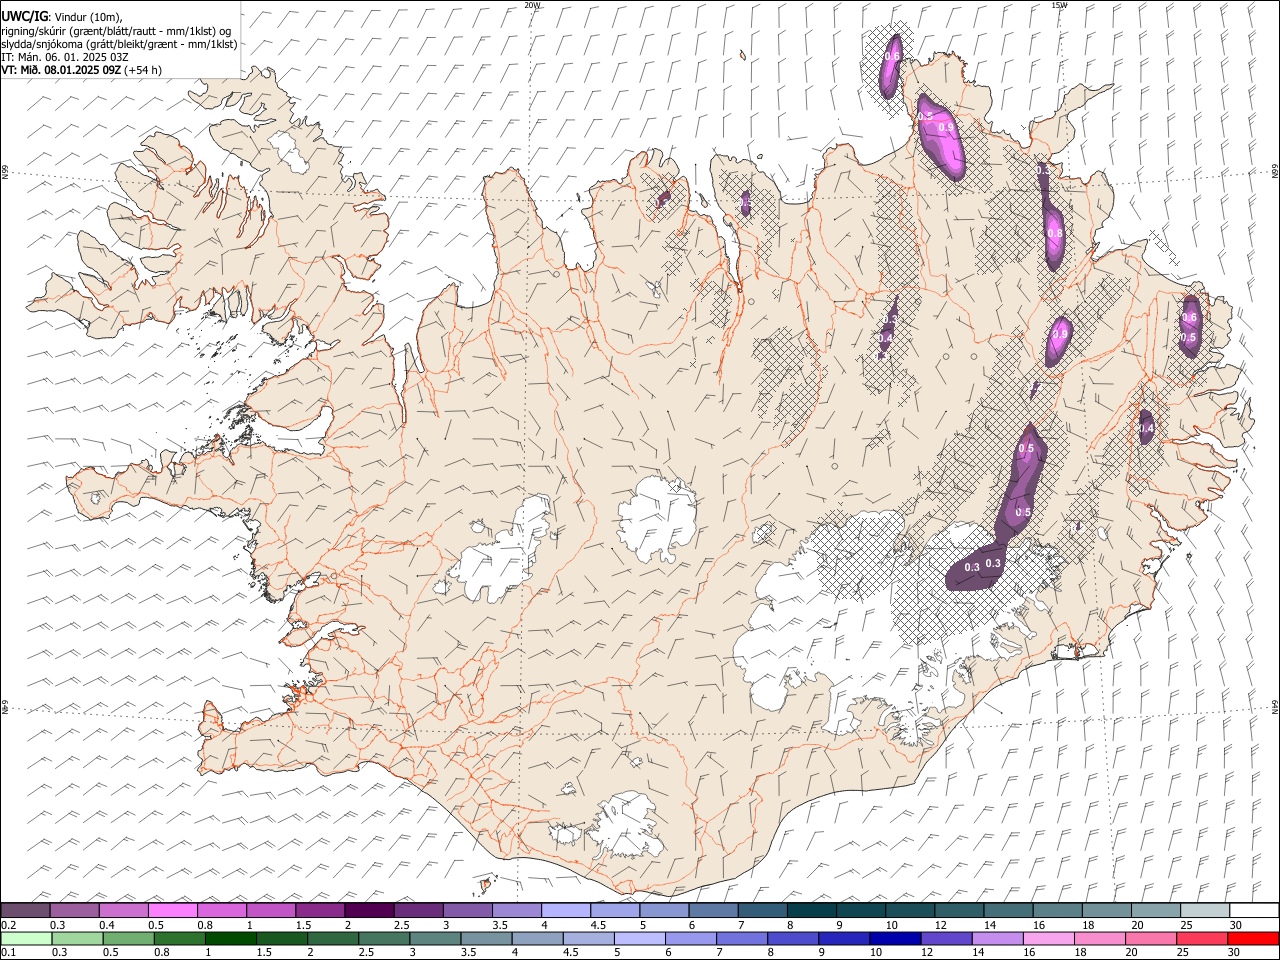Pick the light lavender upper swatch starting at 4

pyautogui.click(x=565, y=910)
